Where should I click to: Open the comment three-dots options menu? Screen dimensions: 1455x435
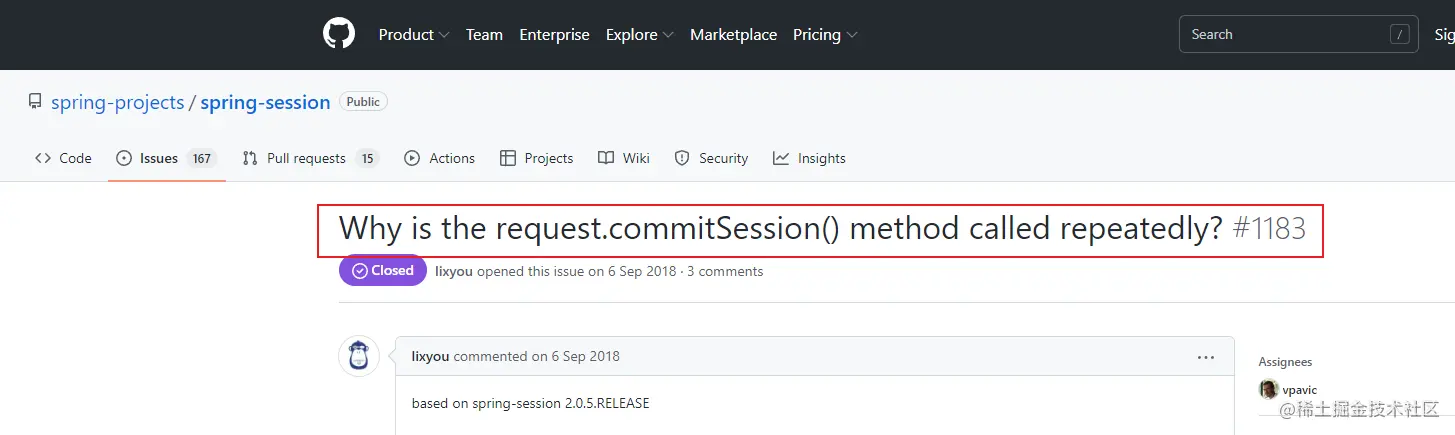[1206, 357]
